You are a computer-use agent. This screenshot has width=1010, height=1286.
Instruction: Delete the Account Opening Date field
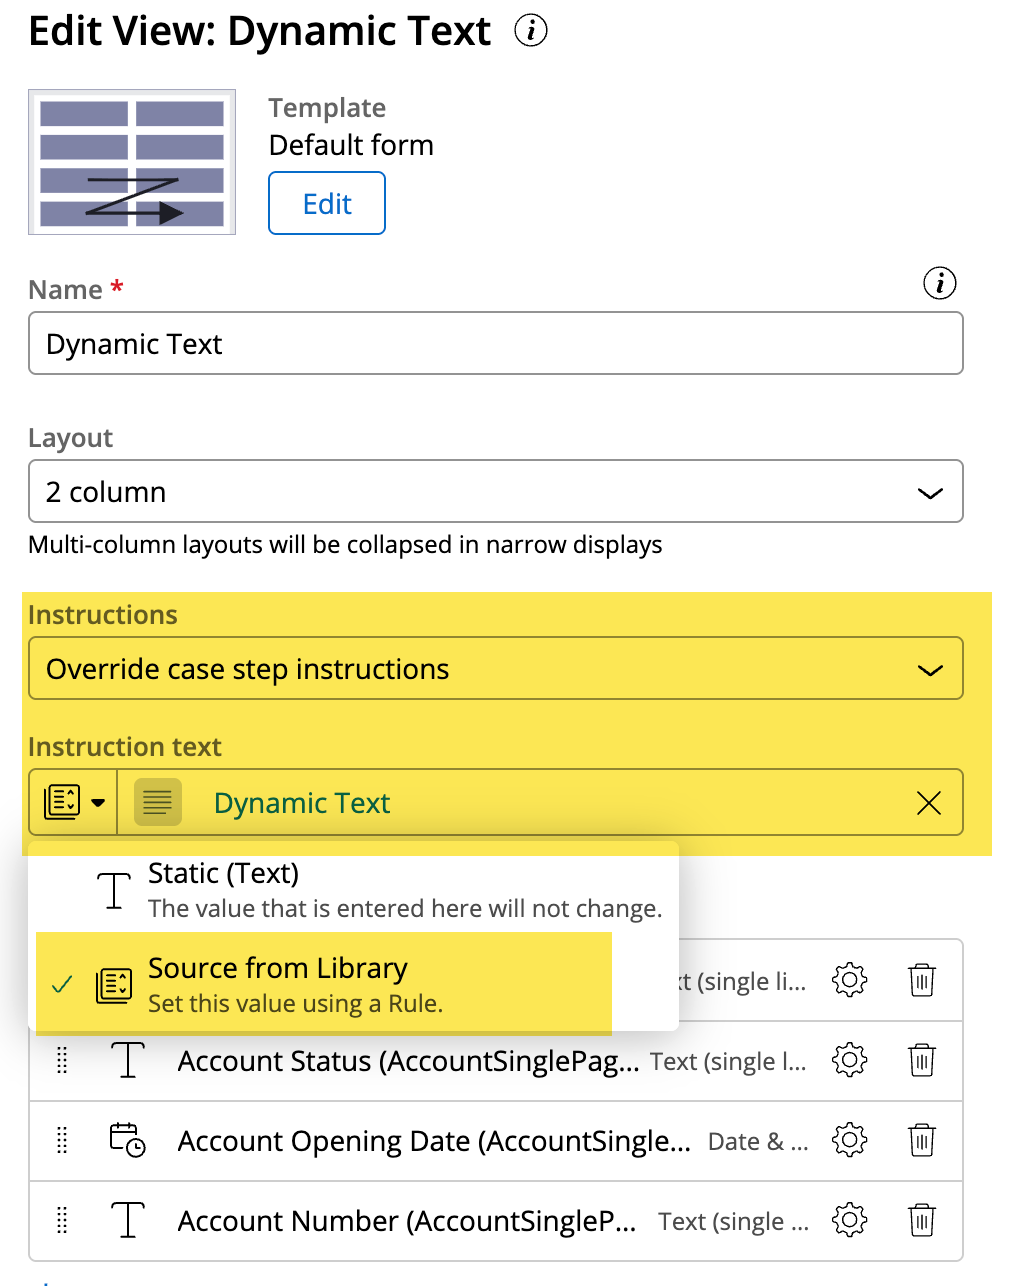[x=921, y=1140]
